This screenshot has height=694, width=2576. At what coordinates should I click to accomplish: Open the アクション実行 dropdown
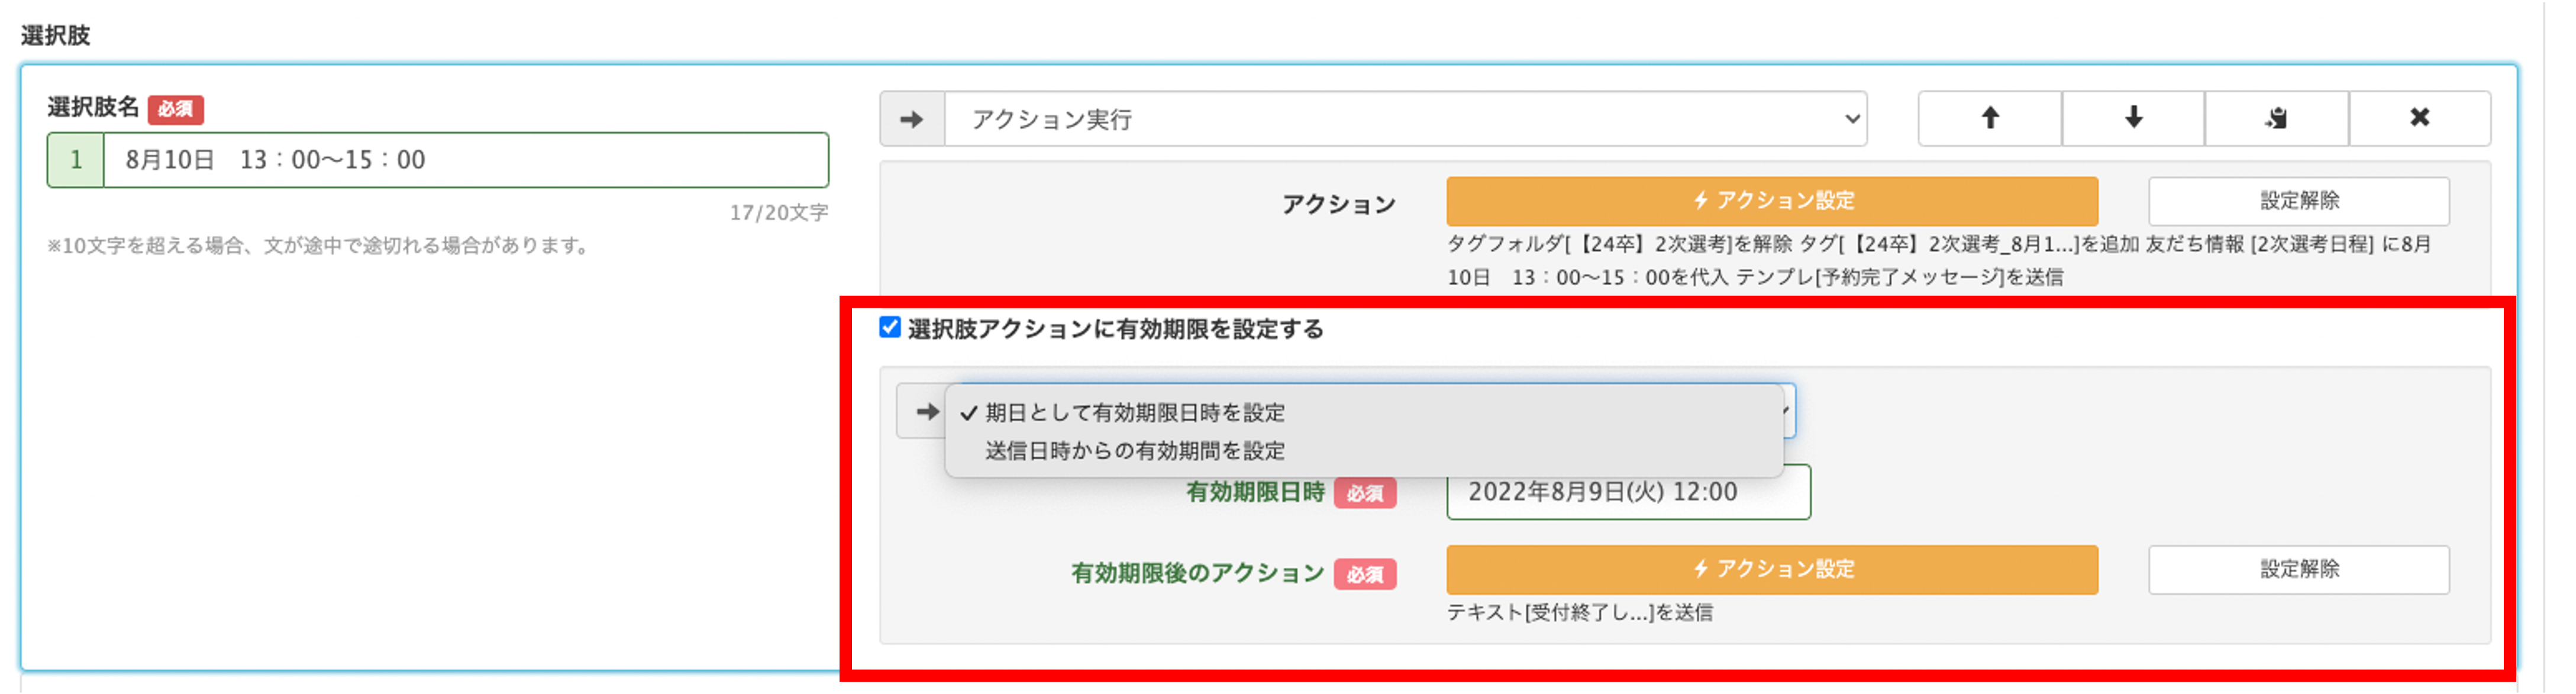pyautogui.click(x=1405, y=119)
